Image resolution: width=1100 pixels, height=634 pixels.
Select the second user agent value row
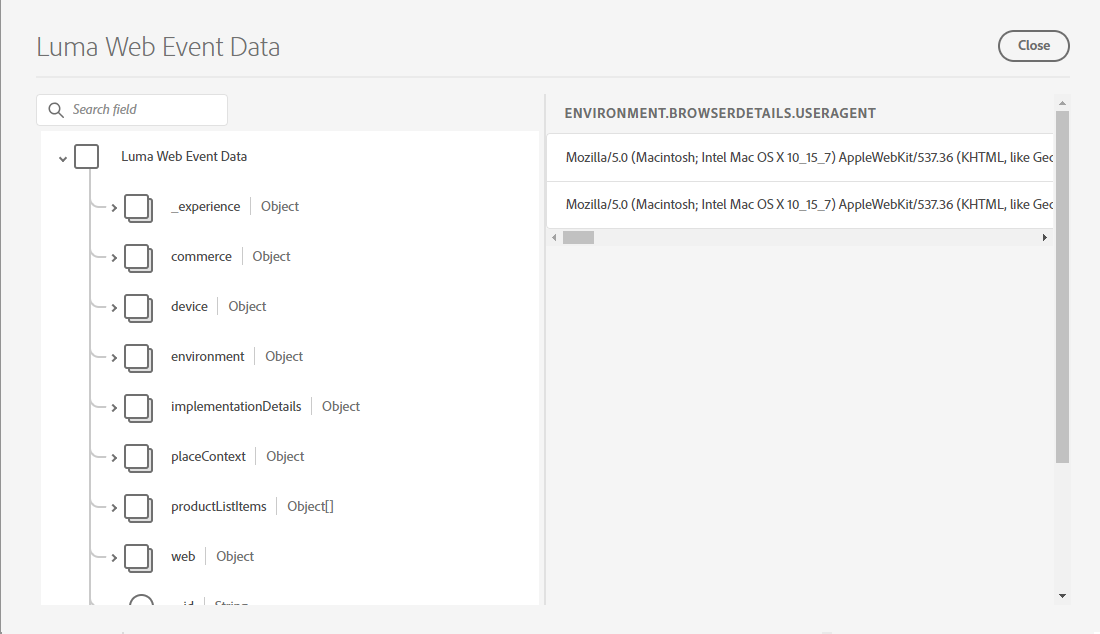800,205
